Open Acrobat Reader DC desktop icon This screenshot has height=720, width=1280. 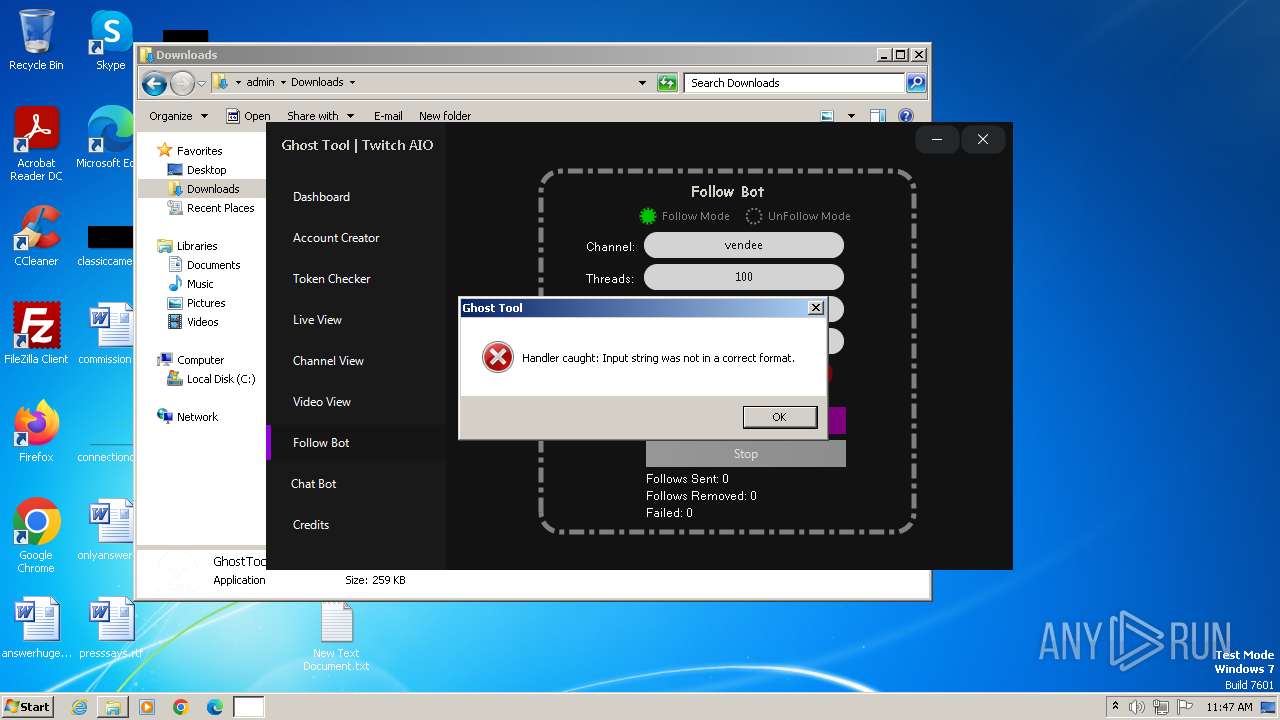[36, 143]
